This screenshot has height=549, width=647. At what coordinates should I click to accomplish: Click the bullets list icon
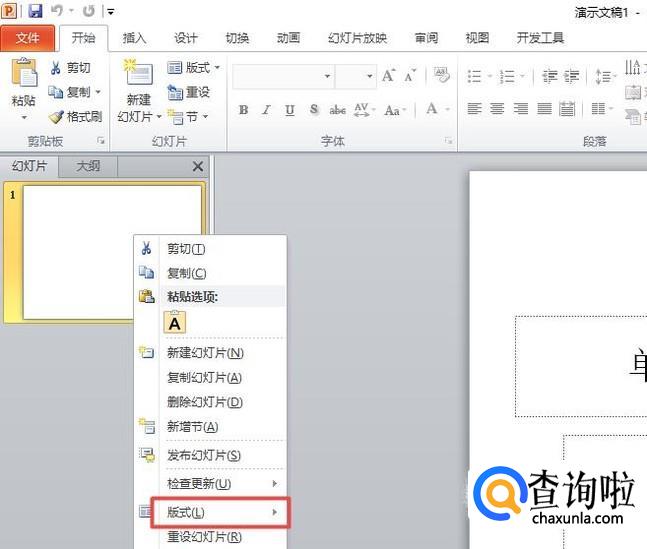point(474,76)
